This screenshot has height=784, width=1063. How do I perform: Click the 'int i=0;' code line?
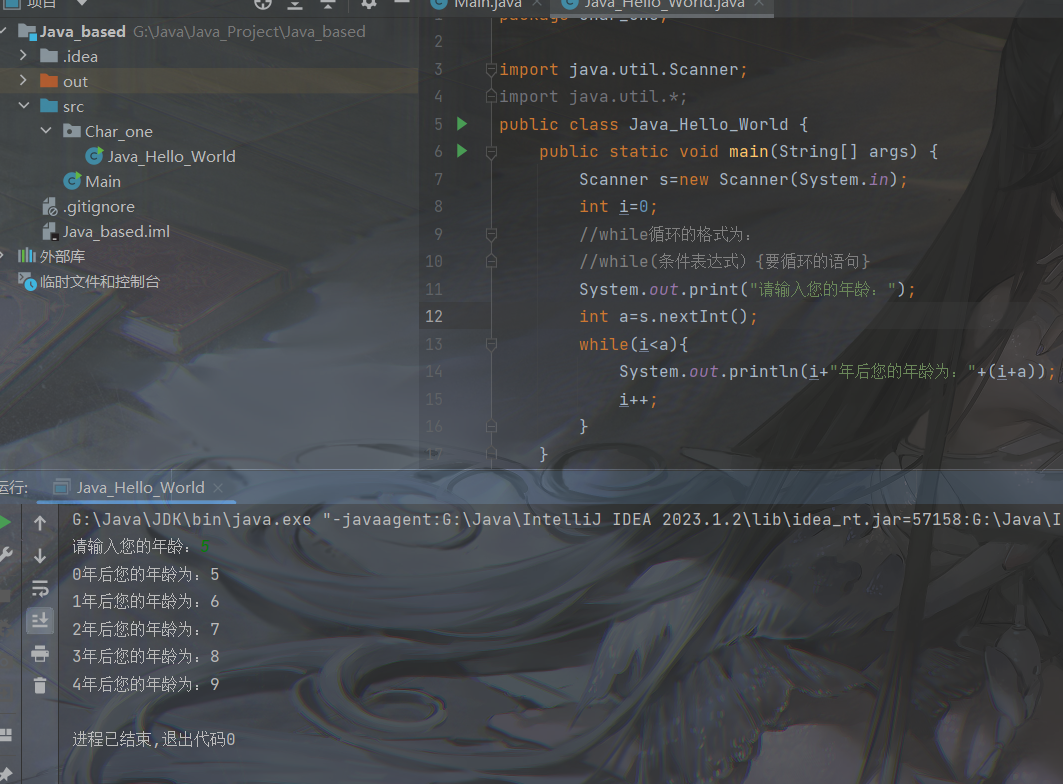pos(618,207)
